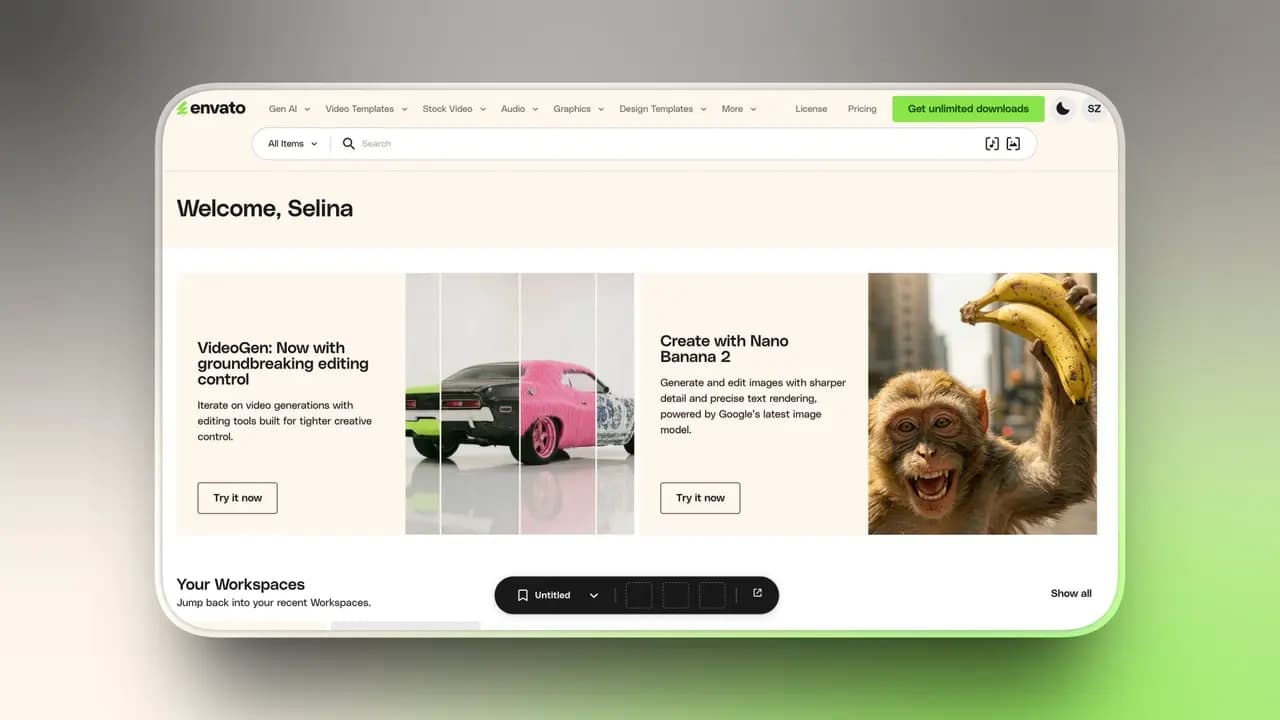This screenshot has height=720, width=1280.
Task: Click Show all workspaces link
Action: pos(1070,593)
